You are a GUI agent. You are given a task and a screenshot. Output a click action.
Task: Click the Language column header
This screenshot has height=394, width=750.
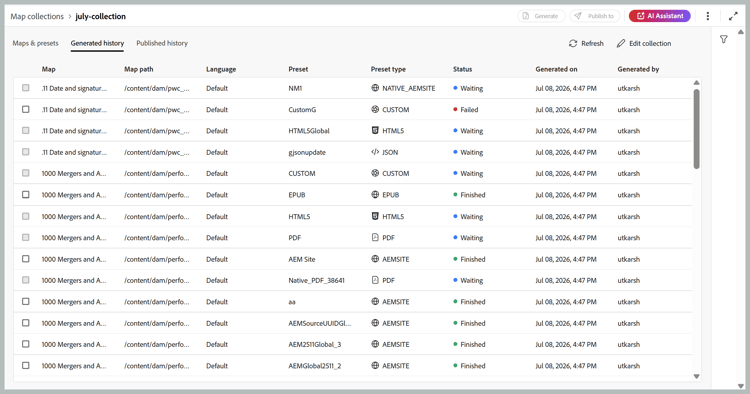tap(221, 69)
